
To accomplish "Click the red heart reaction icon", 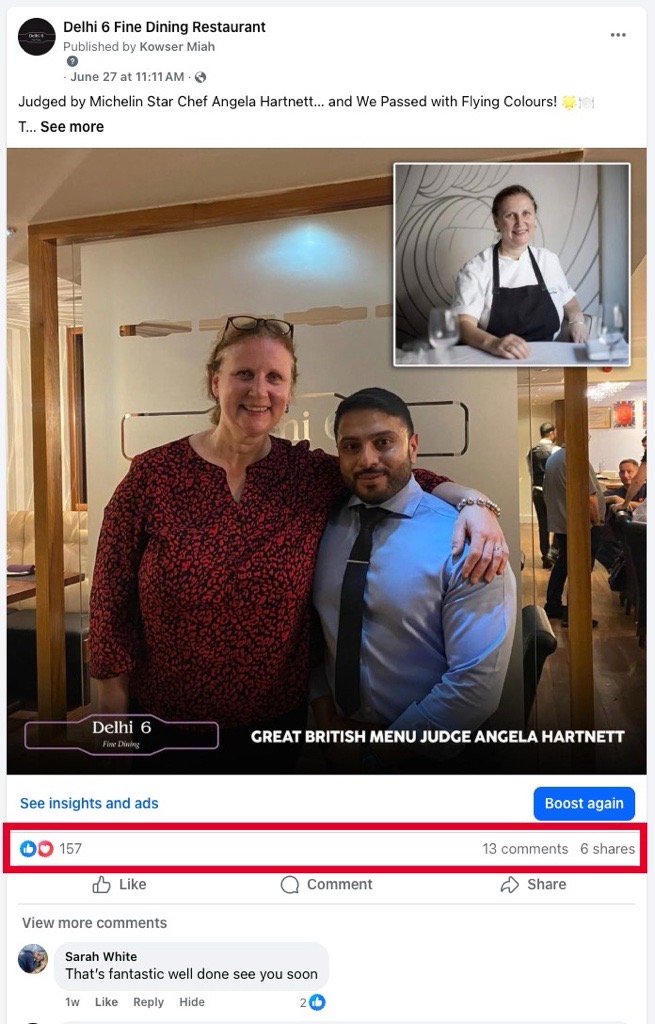I will click(45, 848).
